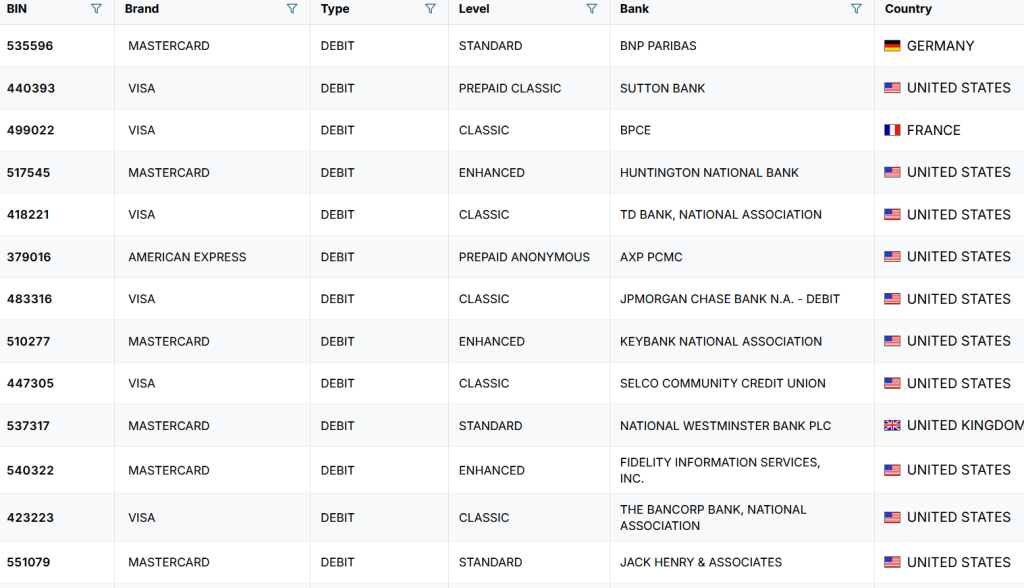Select BIN 535596
The height and width of the screenshot is (588, 1024).
click(30, 46)
